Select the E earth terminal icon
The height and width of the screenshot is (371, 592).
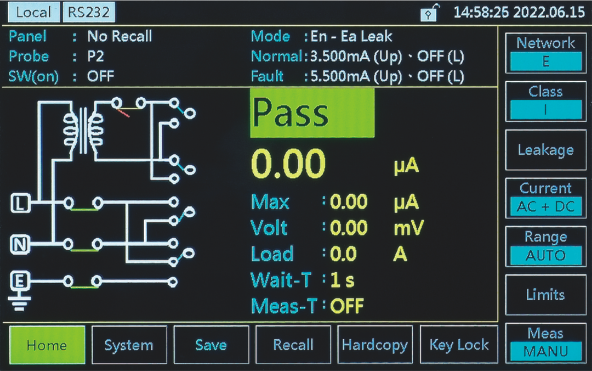(19, 281)
